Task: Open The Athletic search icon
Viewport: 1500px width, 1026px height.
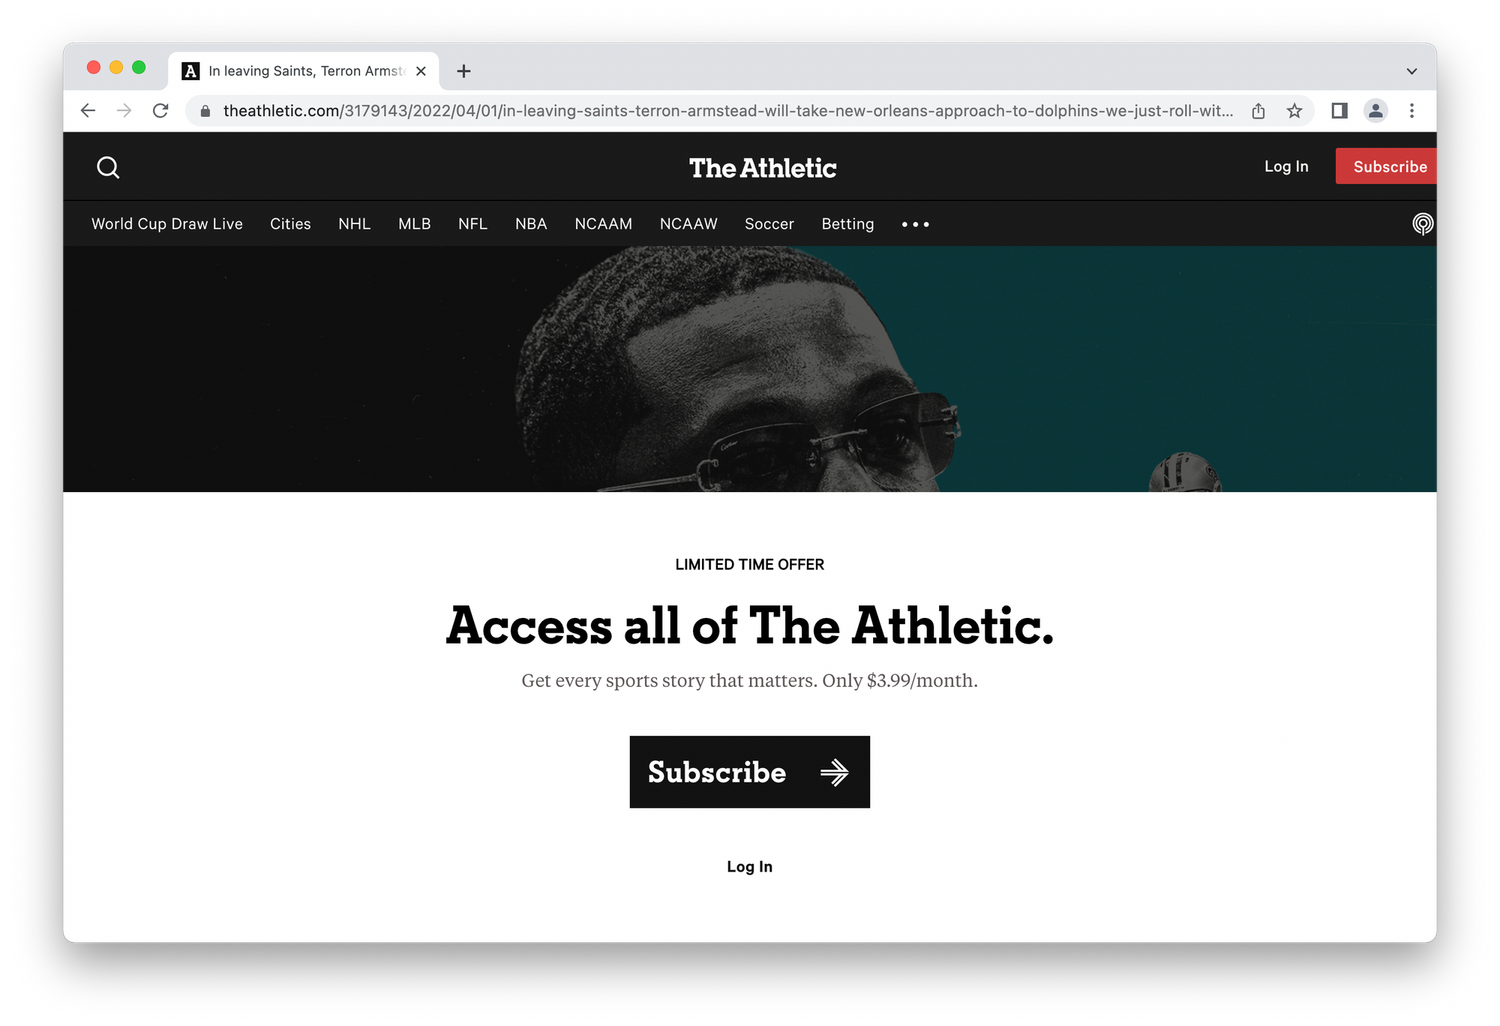Action: point(108,167)
